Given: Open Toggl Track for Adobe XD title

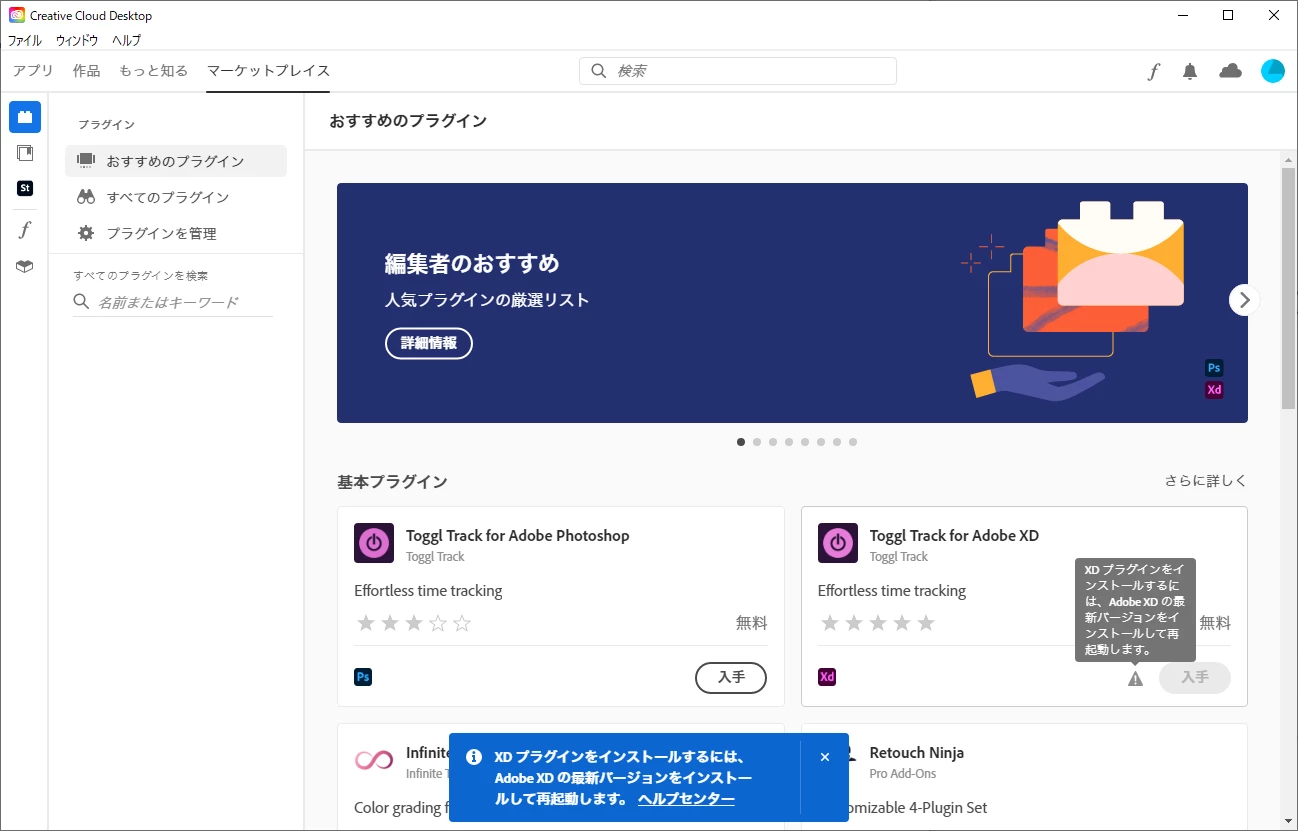Looking at the screenshot, I should (954, 536).
